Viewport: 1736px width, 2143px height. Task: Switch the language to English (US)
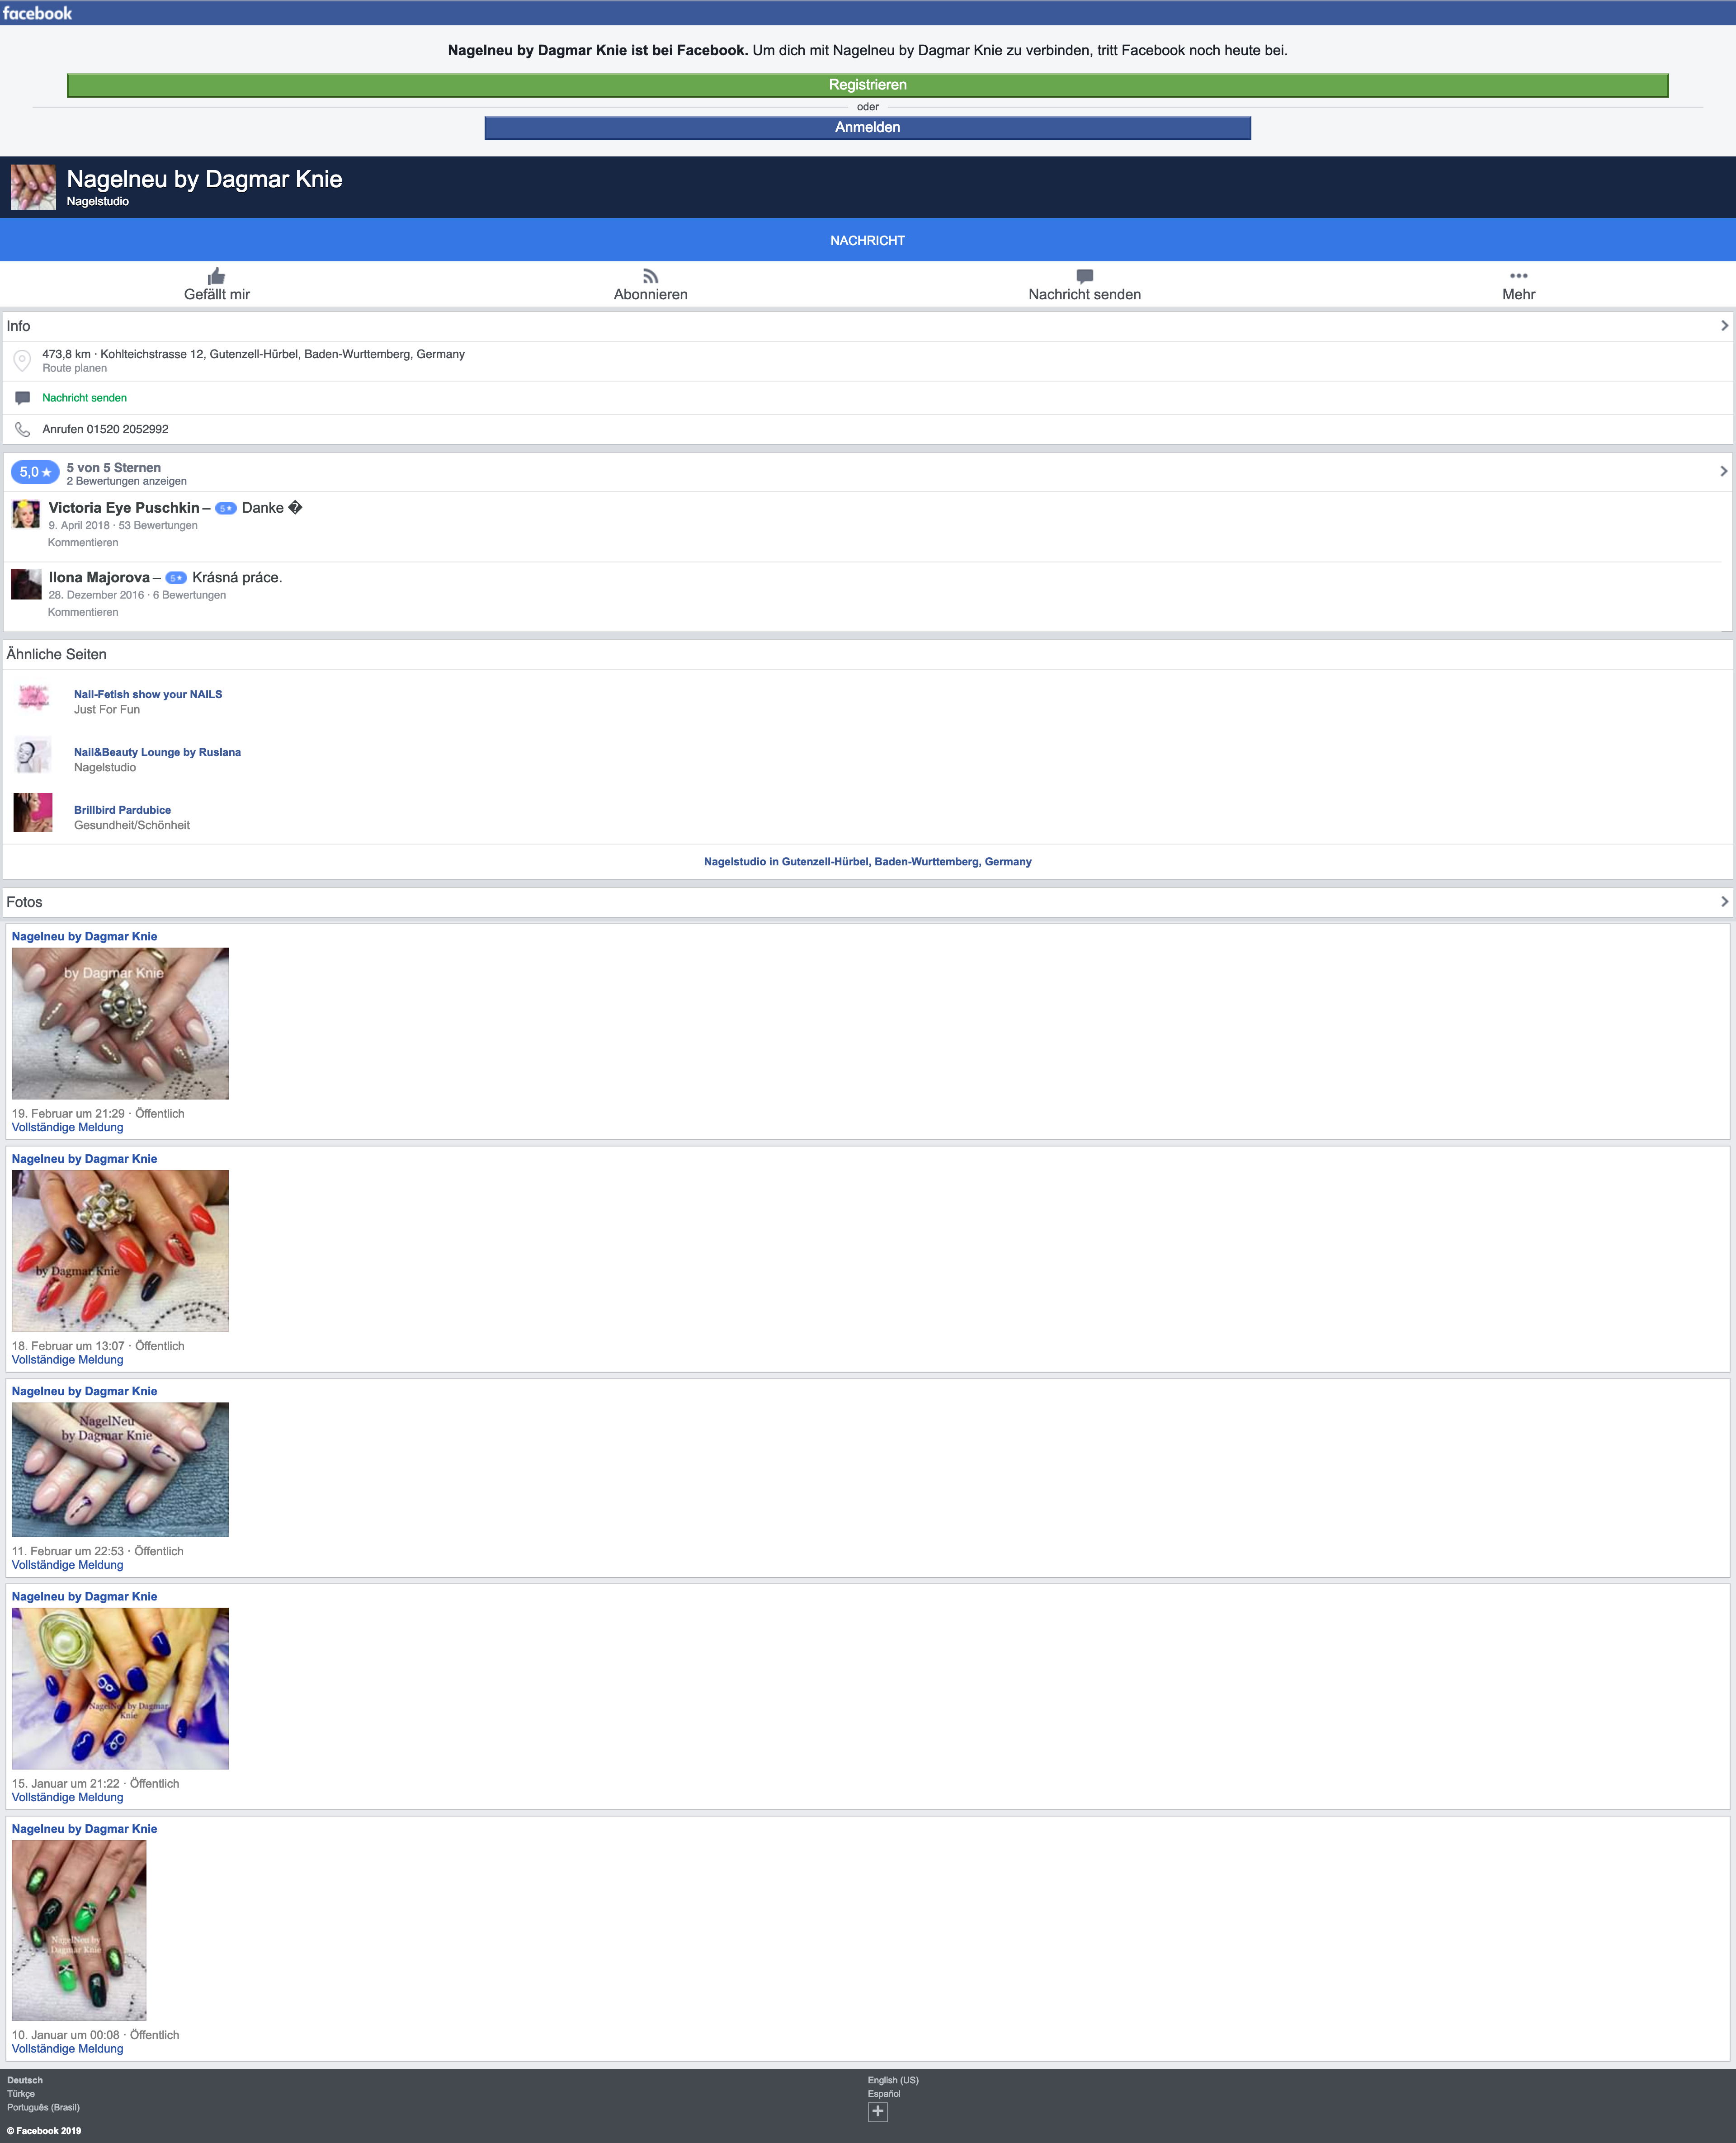(x=892, y=2080)
